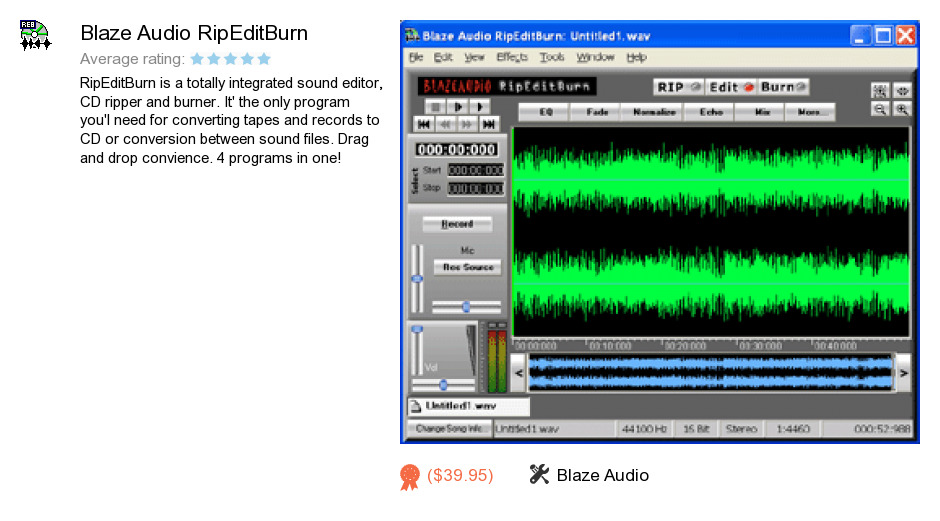Click the horizontal volume balance slider handle
940x521 pixels.
(x=443, y=385)
